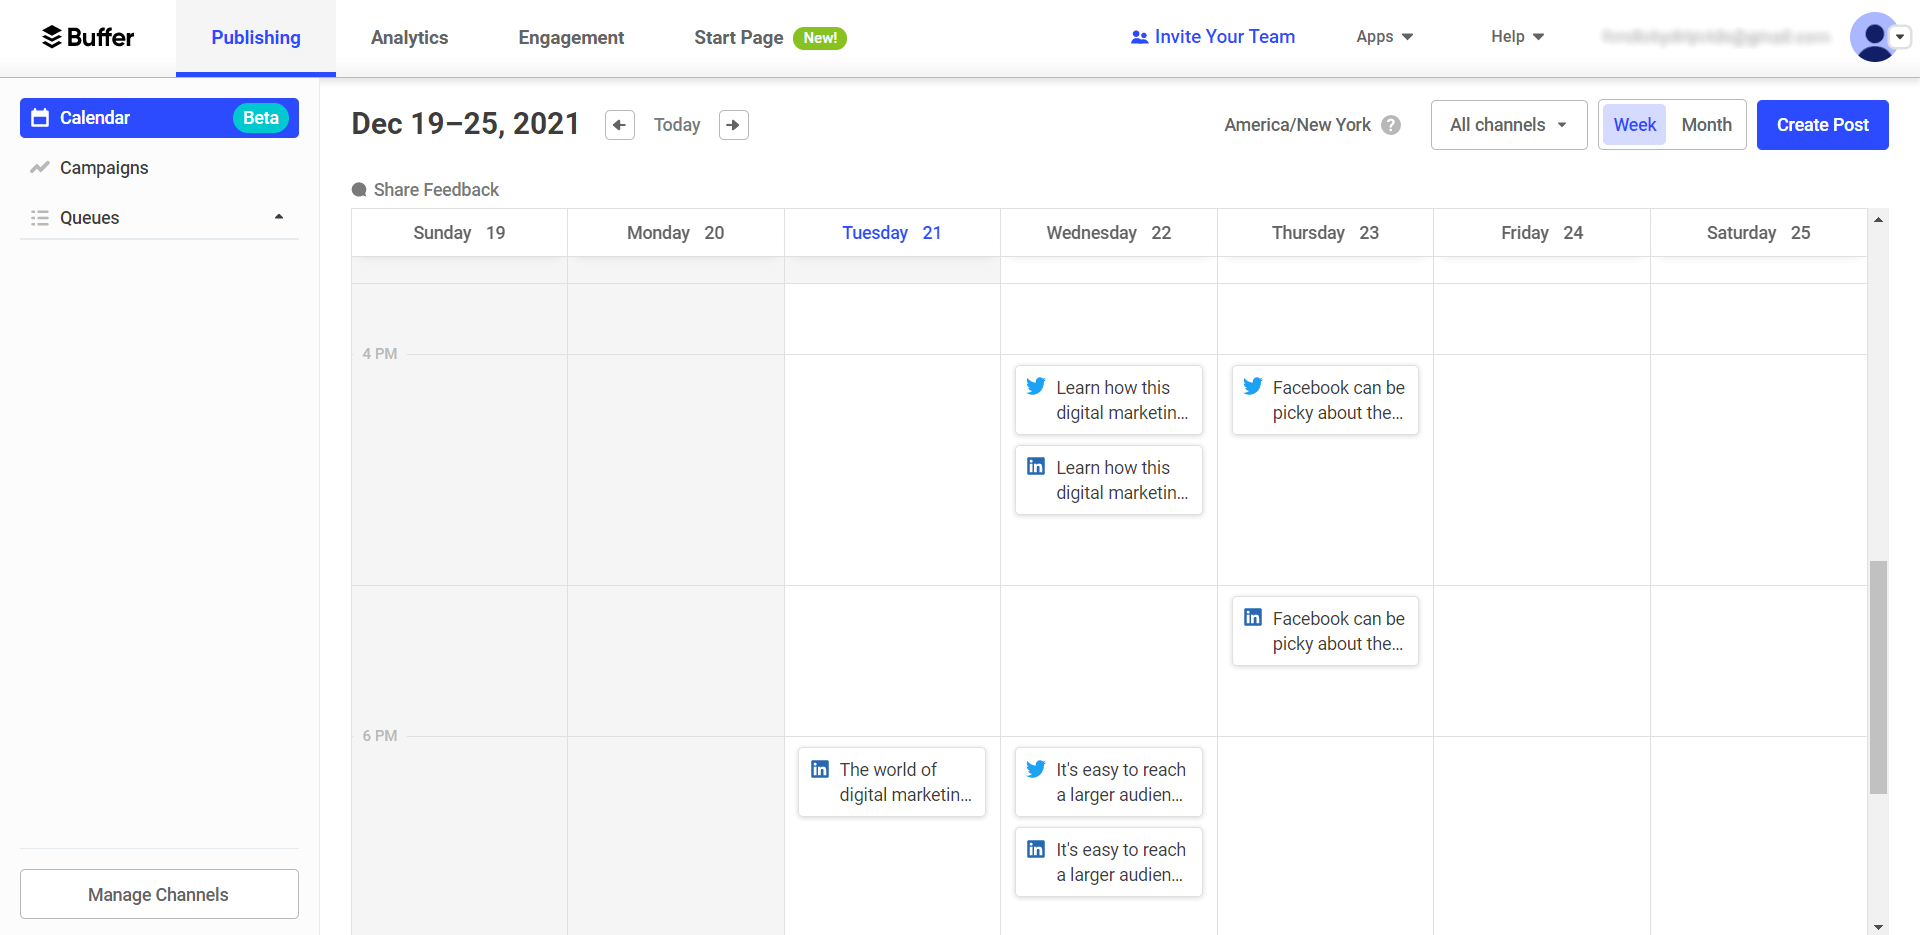Open Wednesday Twitter post 'It's easy to reach'
Viewport: 1920px width, 935px height.
[x=1109, y=782]
